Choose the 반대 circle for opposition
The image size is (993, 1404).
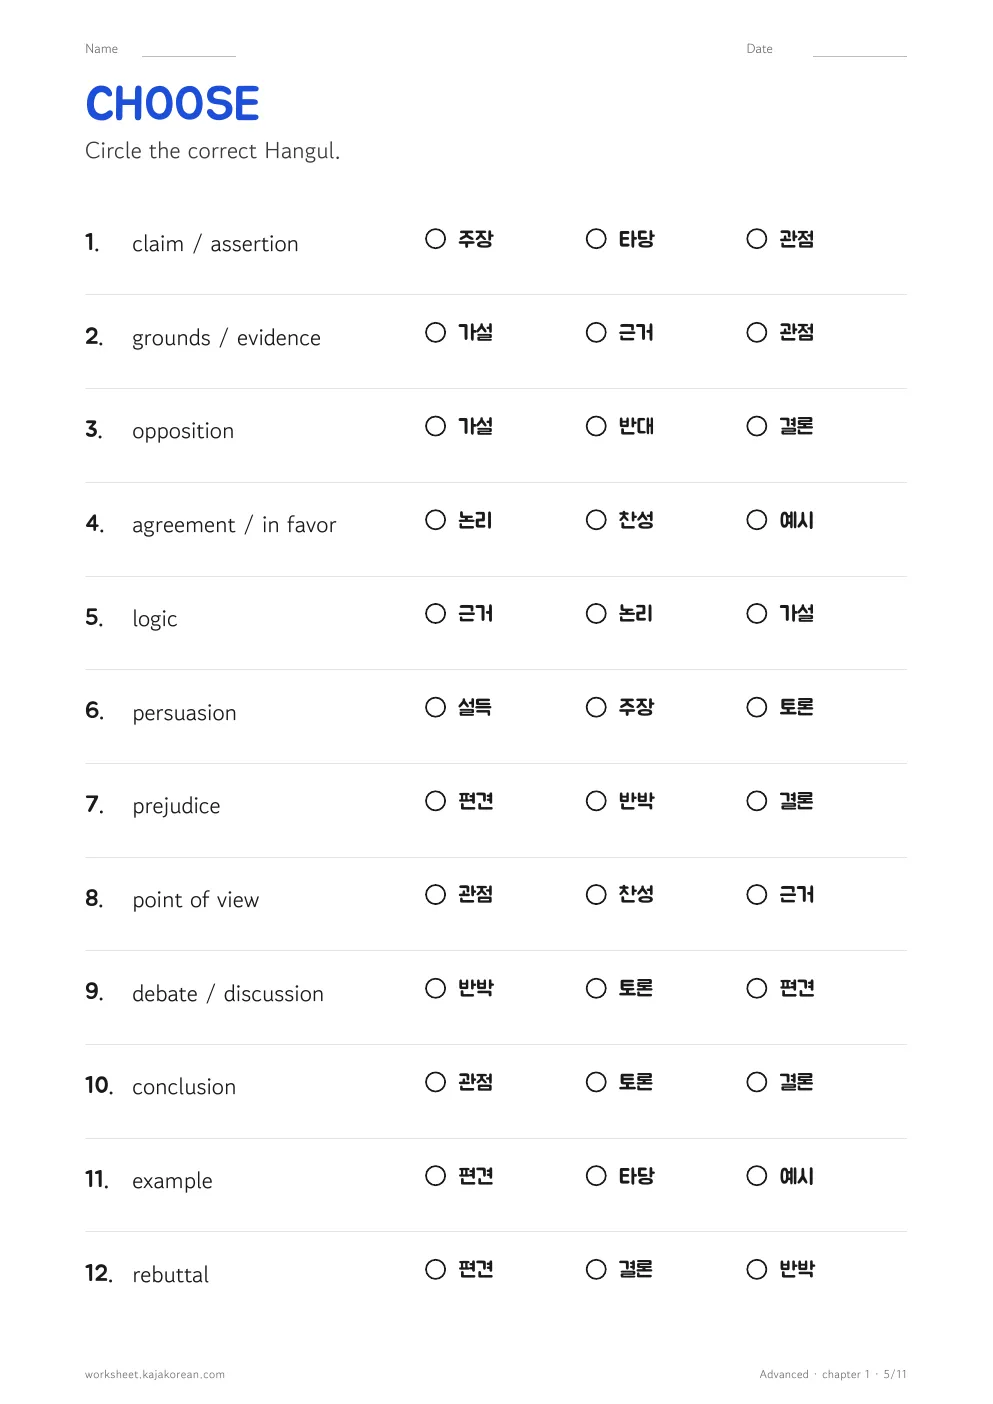(596, 426)
